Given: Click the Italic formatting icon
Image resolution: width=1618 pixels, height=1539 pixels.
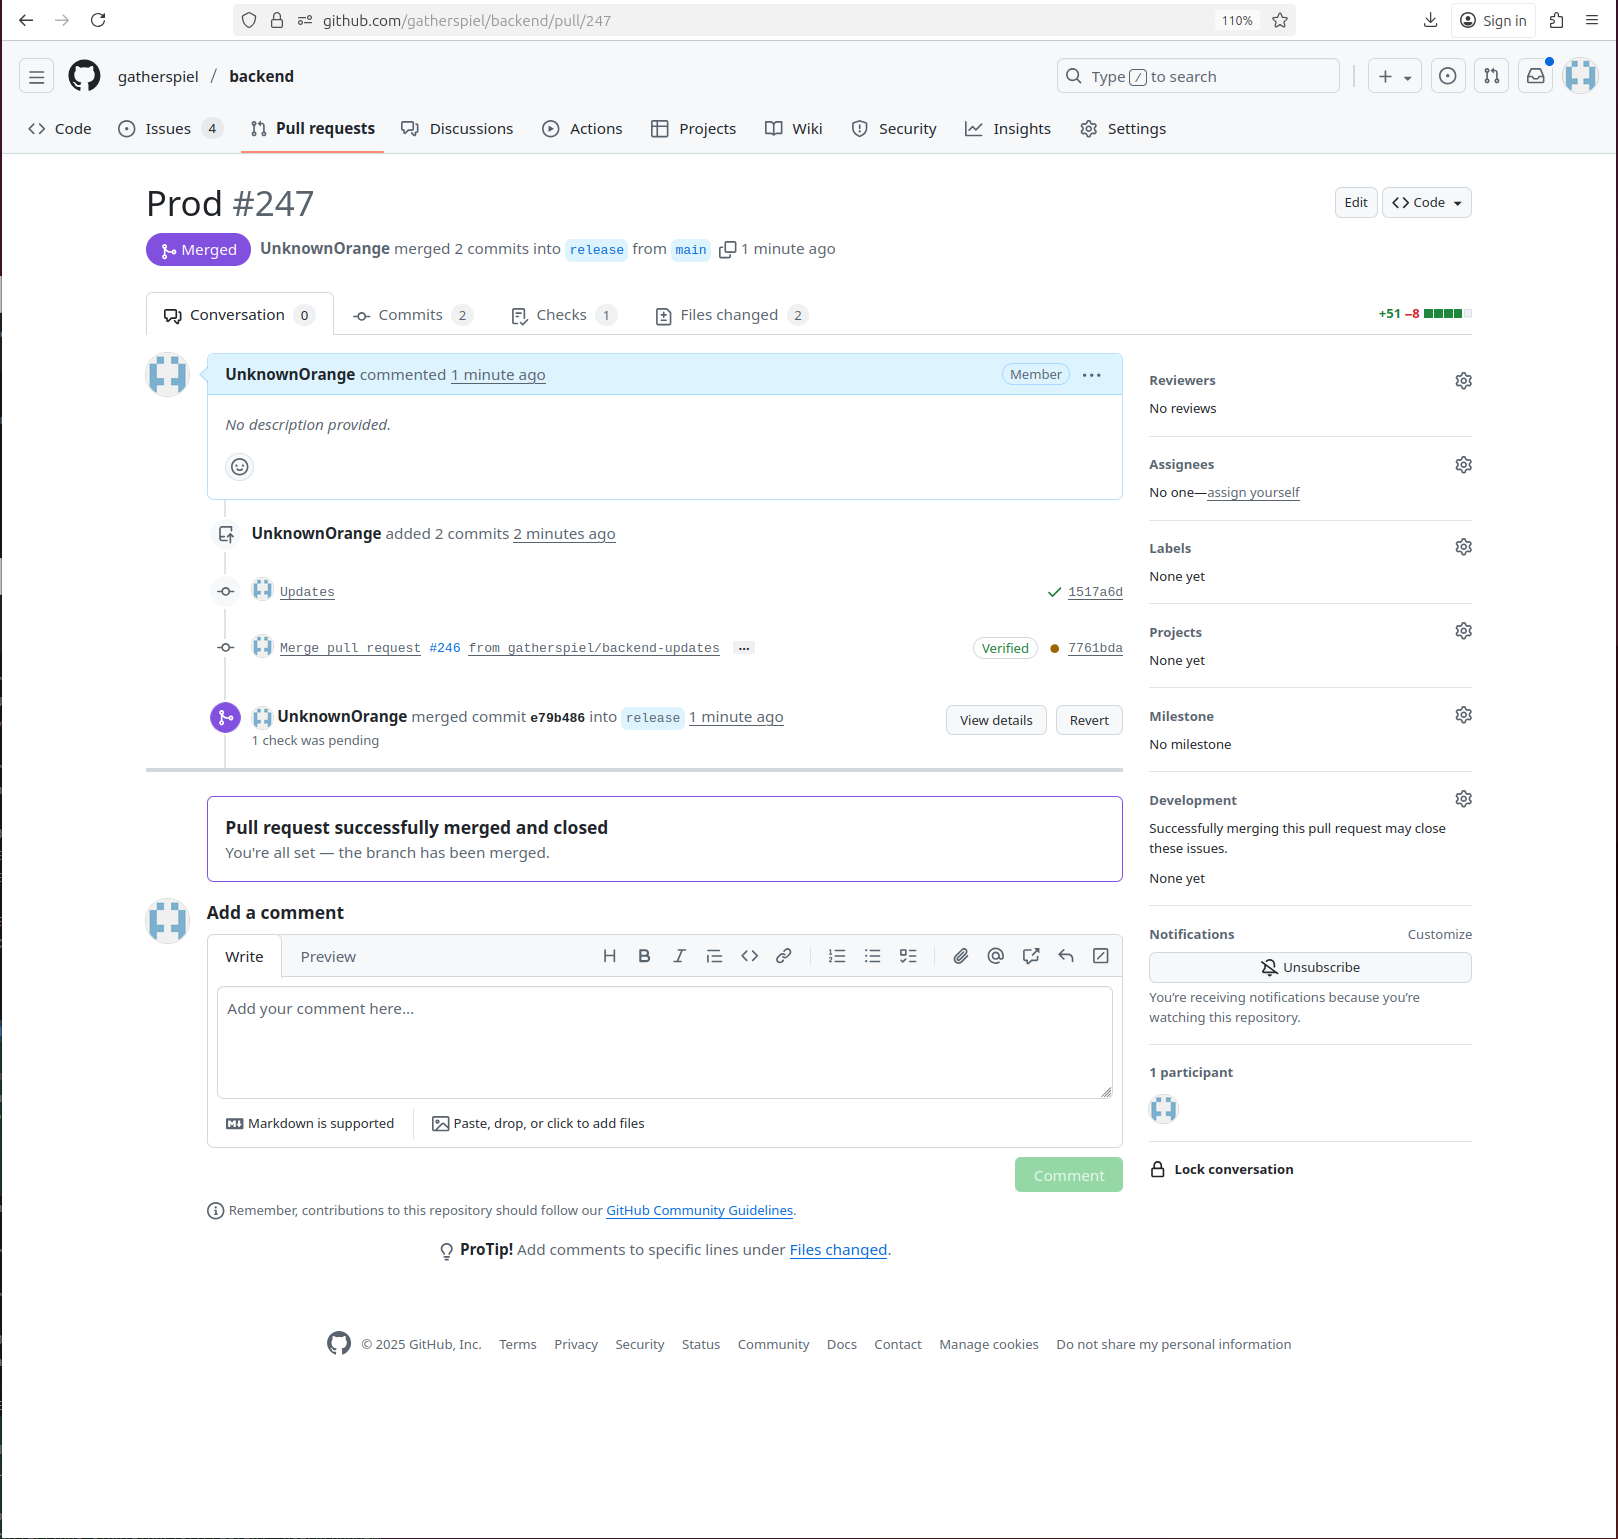Looking at the screenshot, I should pyautogui.click(x=679, y=956).
